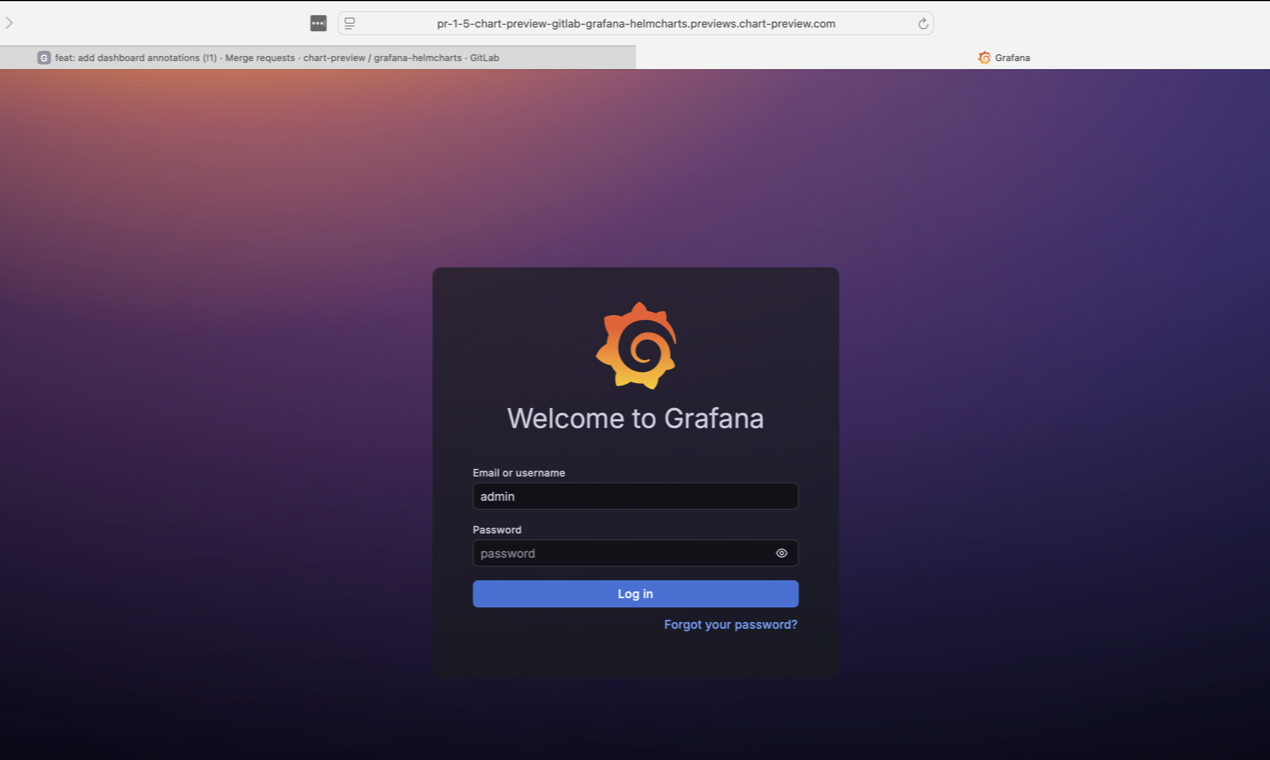Screen dimensions: 1270x760
Task: Click the browser address bar URL
Action: click(x=636, y=23)
